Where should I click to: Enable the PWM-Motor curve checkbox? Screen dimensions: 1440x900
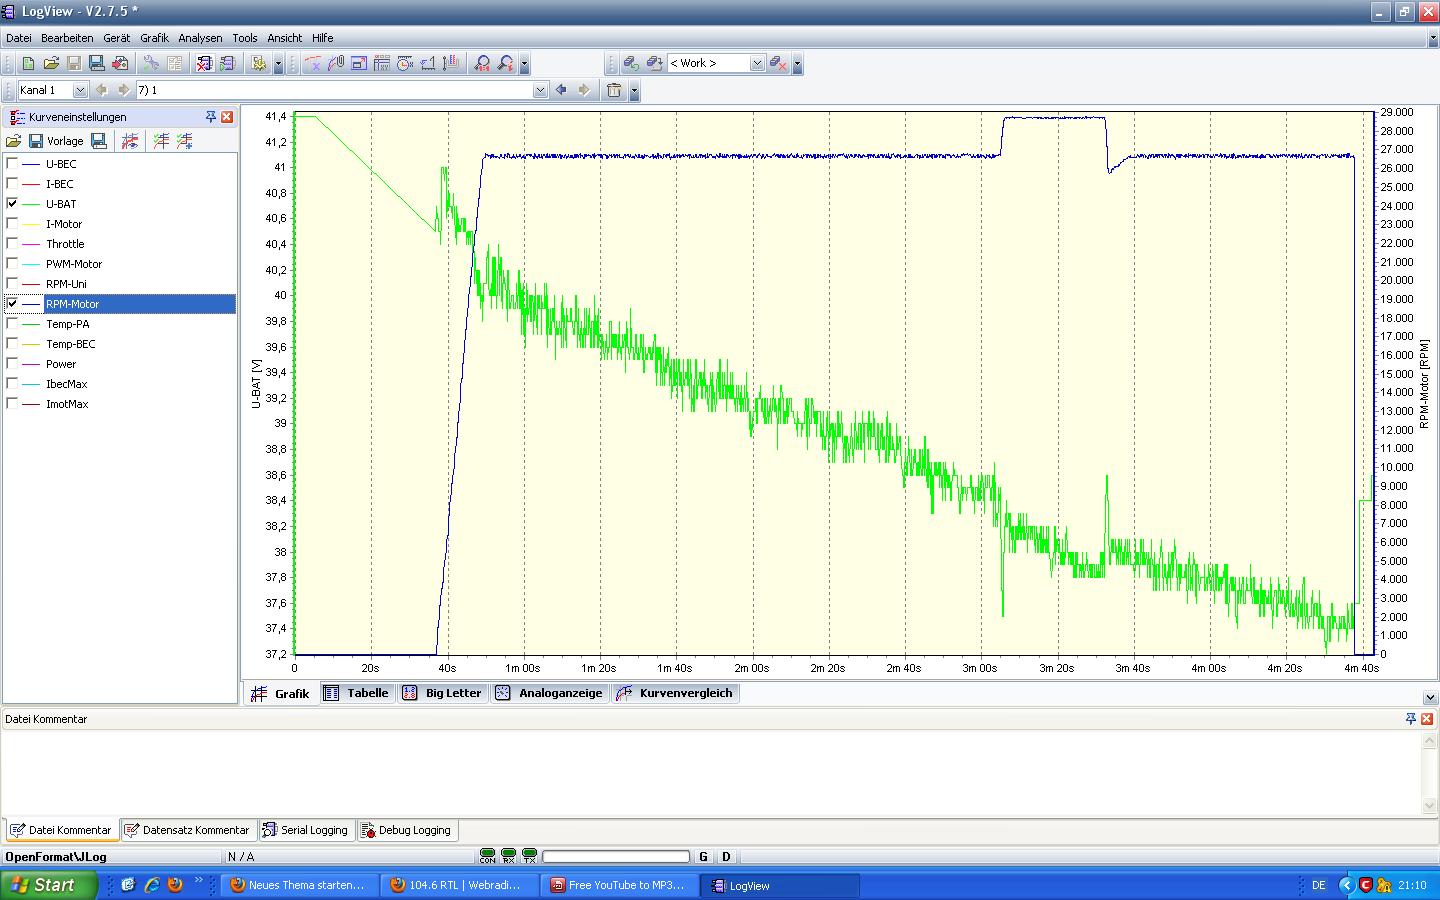tap(12, 263)
